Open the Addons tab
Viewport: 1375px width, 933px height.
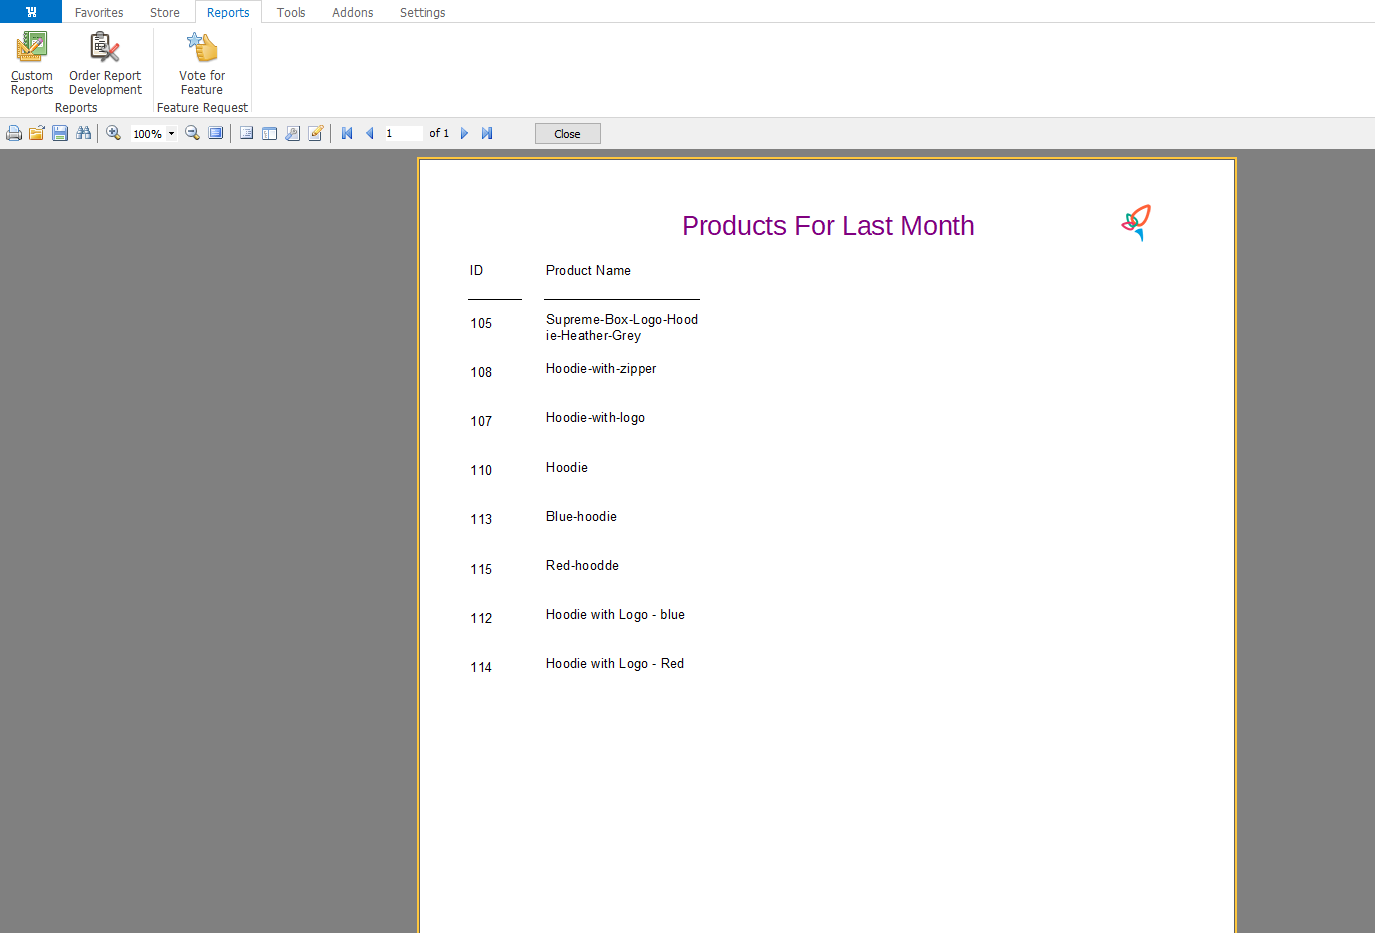tap(352, 12)
